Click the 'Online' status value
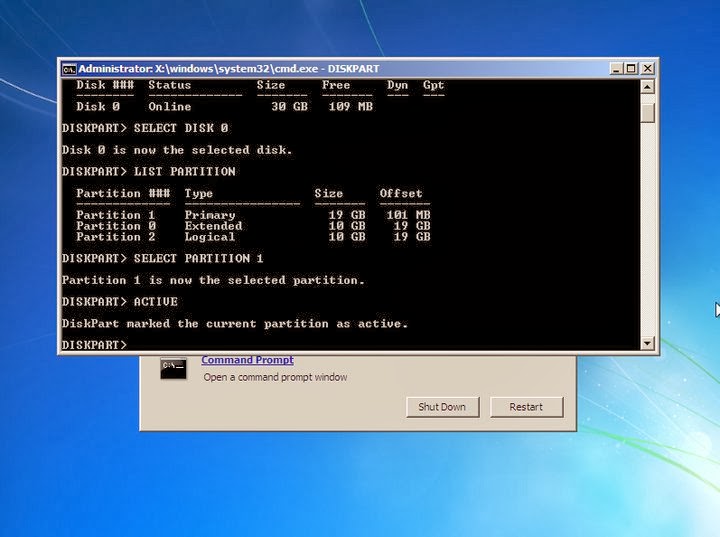Viewport: 720px width, 537px height. (169, 107)
